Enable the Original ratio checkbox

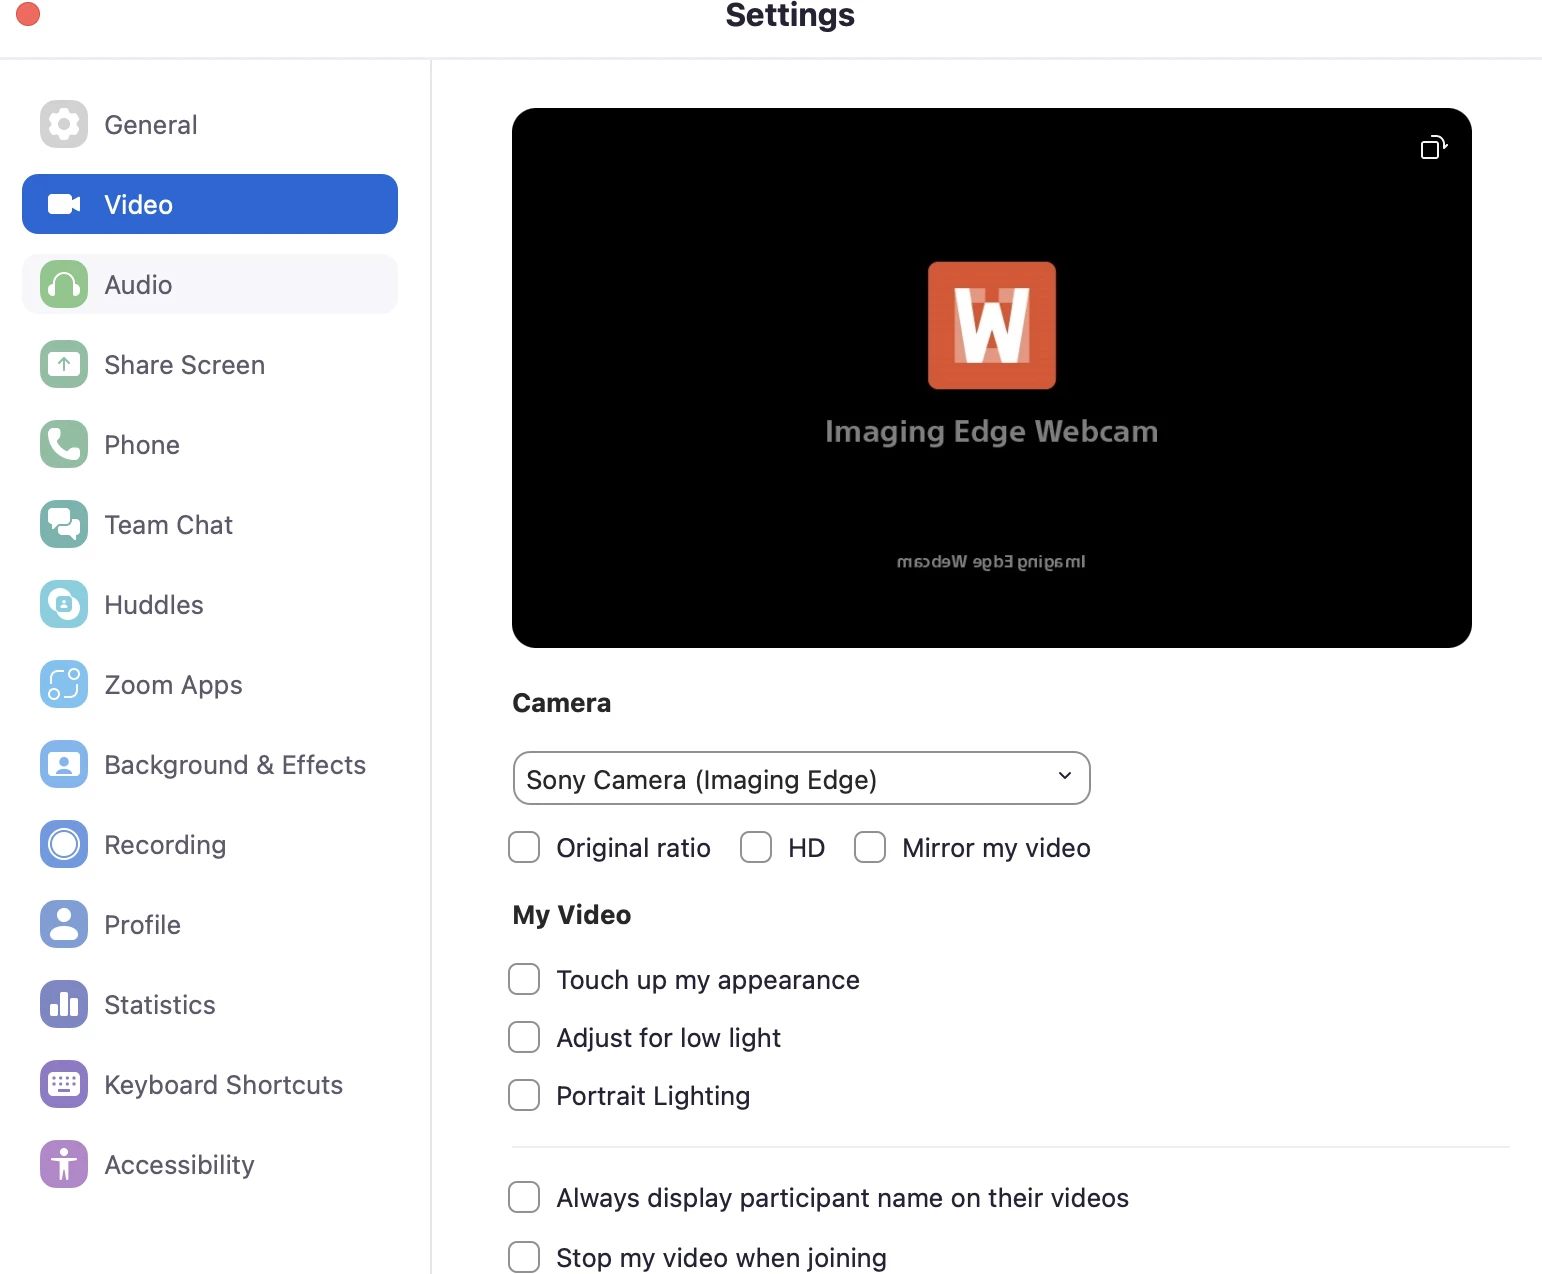click(524, 847)
